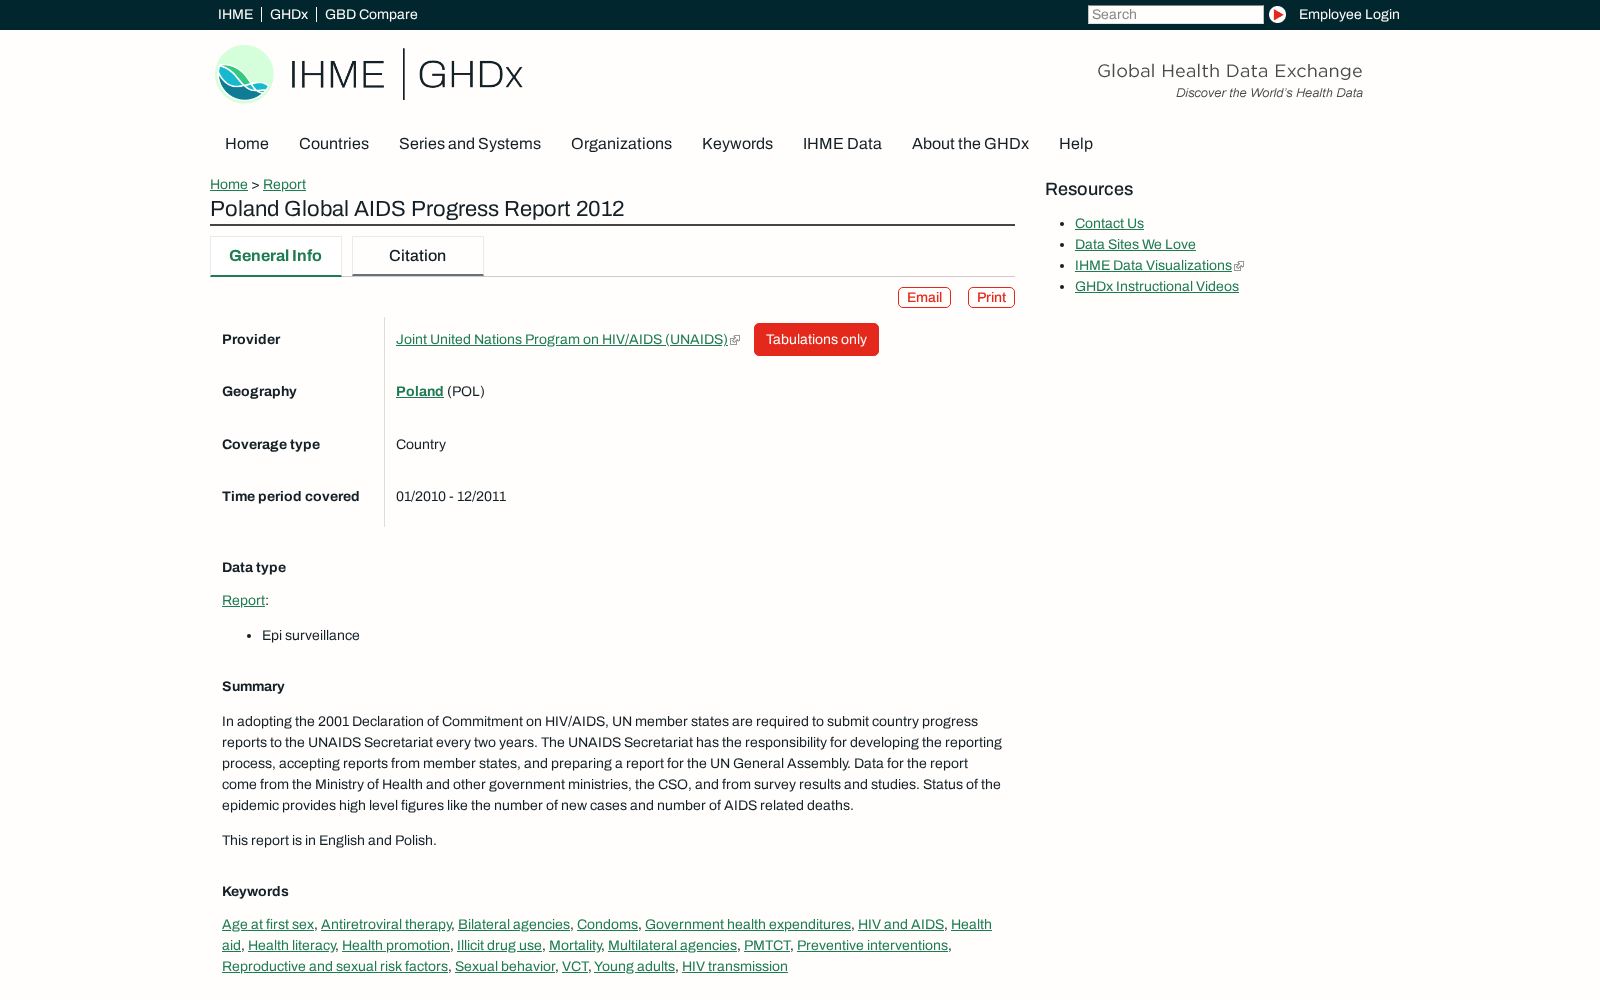
Task: Open Contact Us resource link
Action: (x=1109, y=224)
